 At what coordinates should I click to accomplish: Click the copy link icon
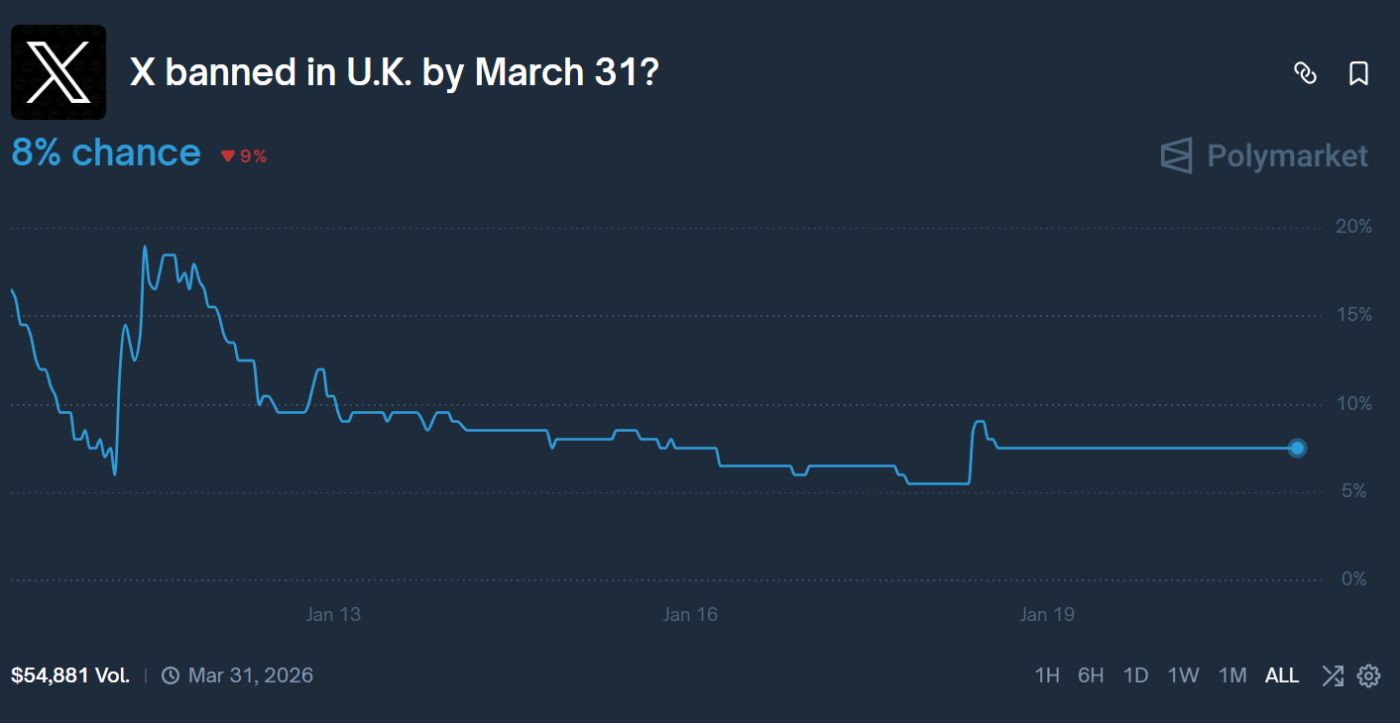click(1305, 73)
